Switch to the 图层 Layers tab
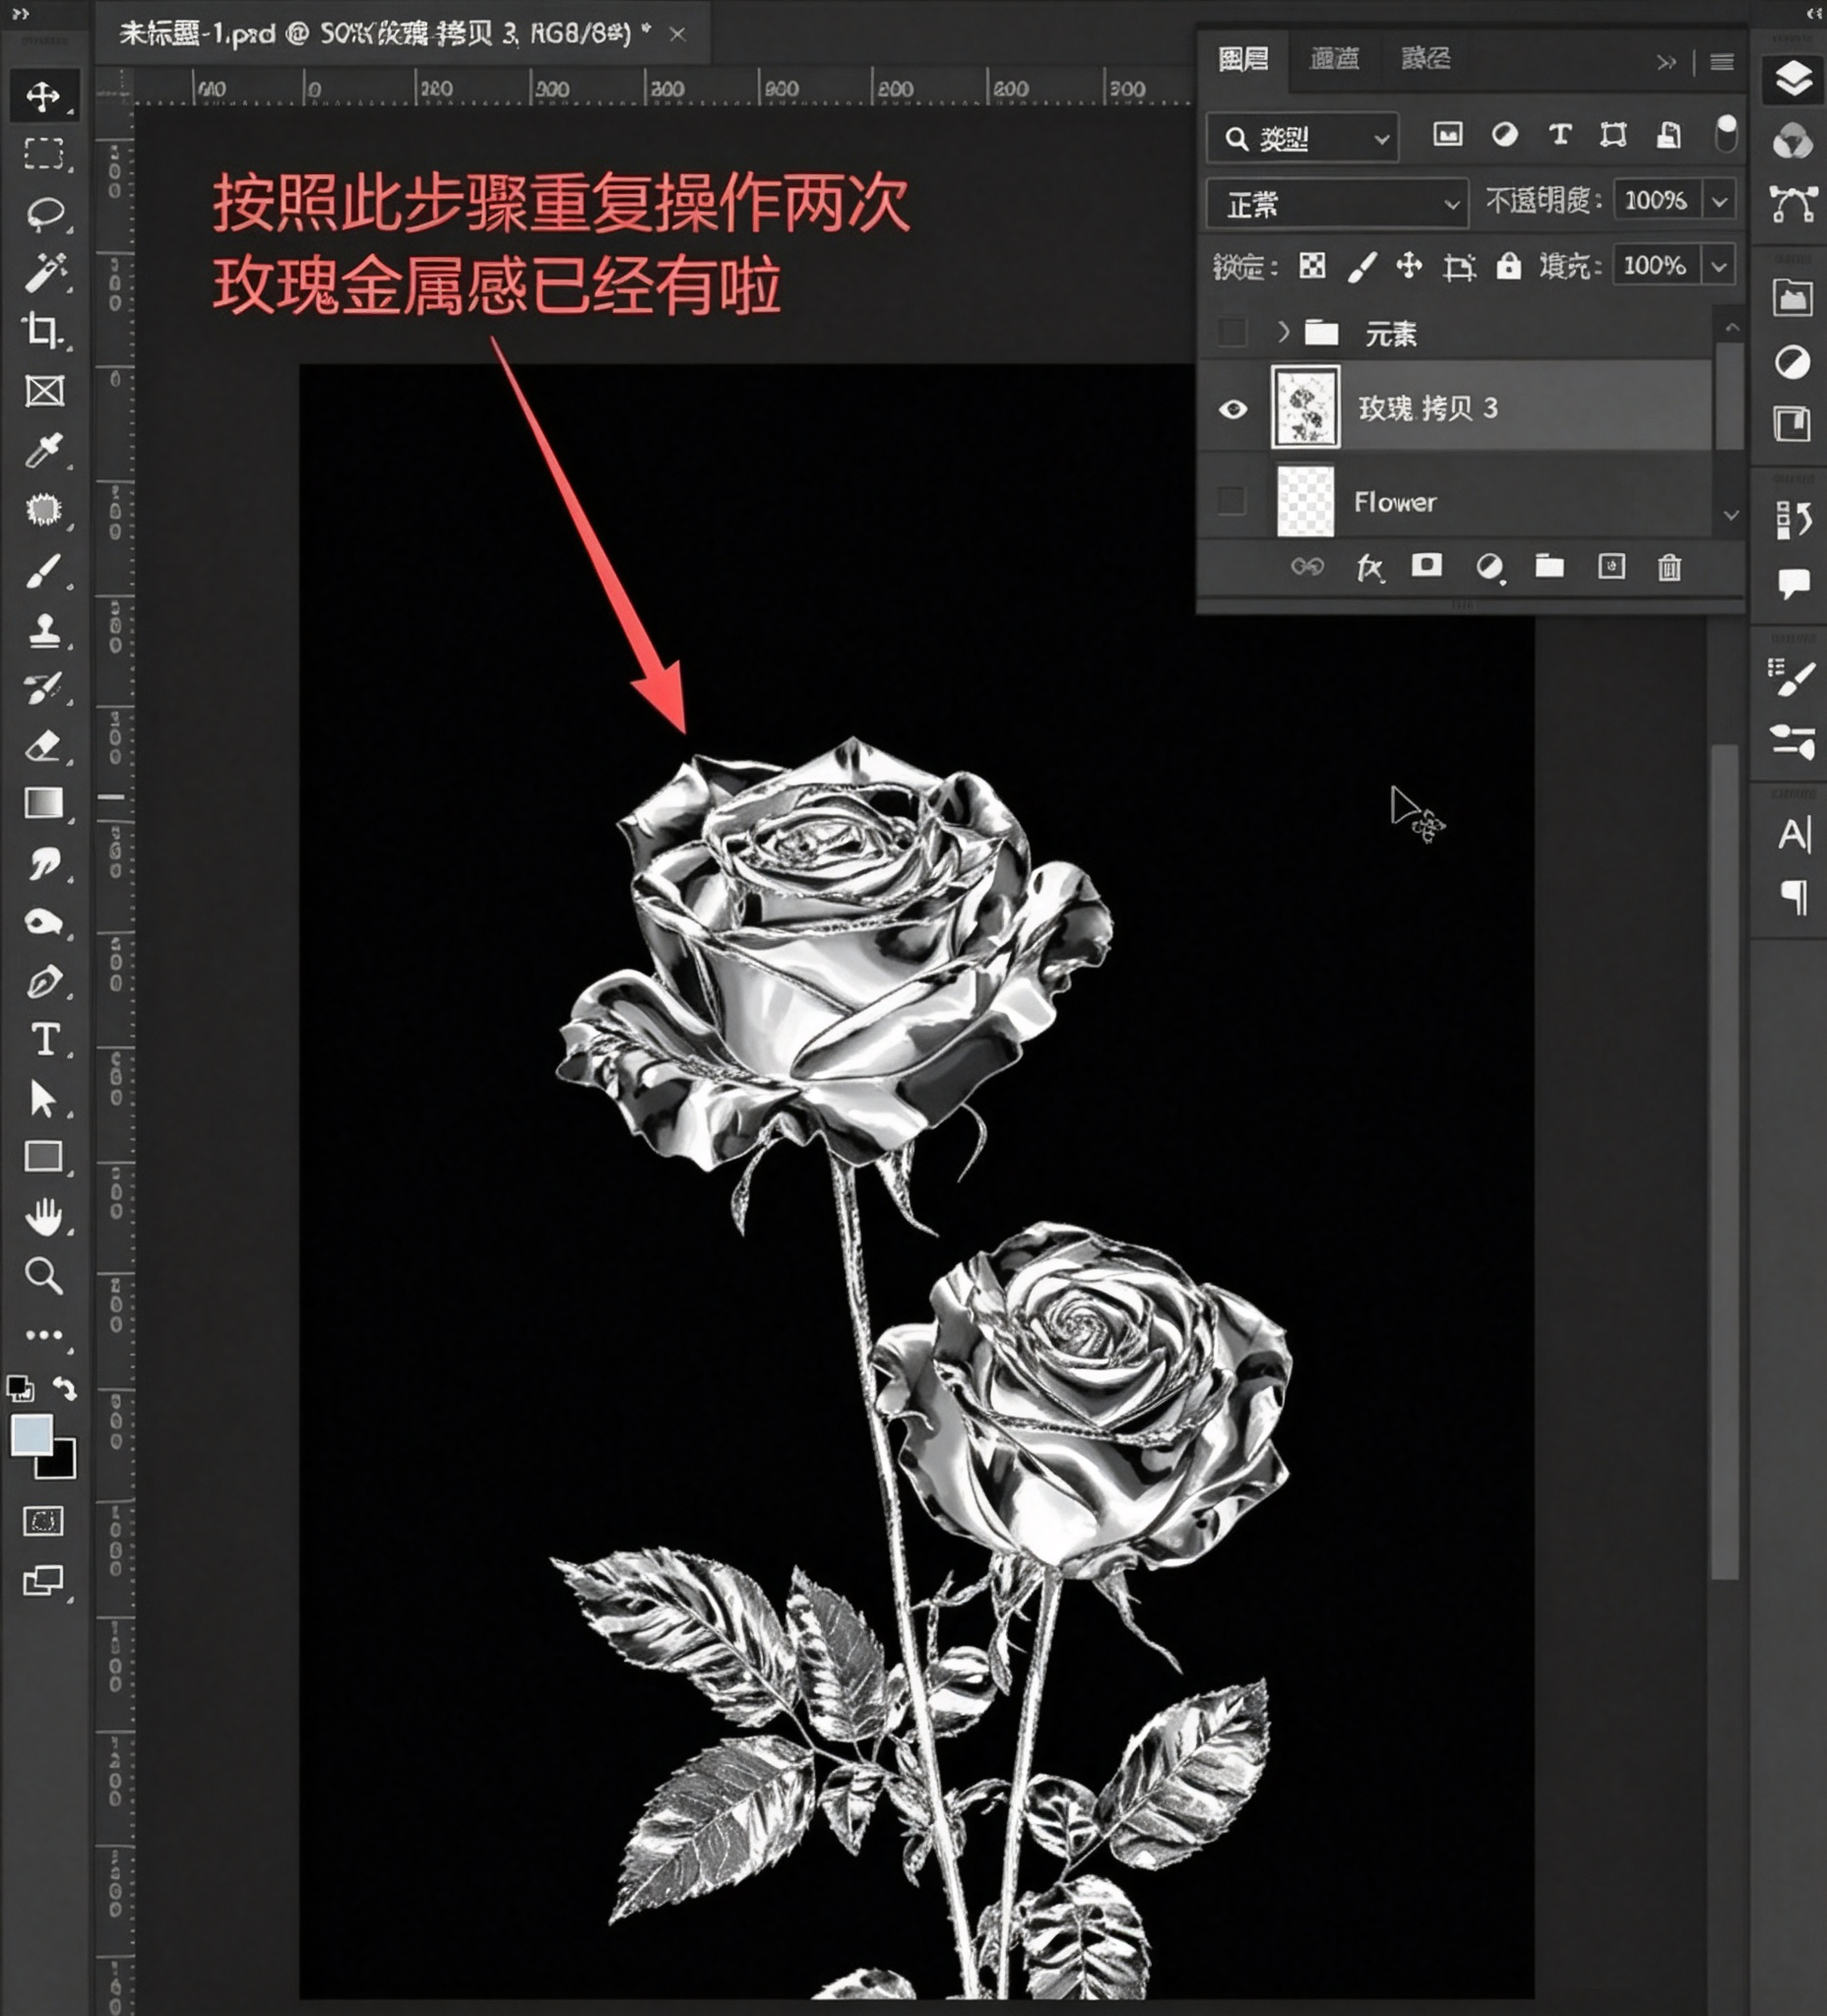The width and height of the screenshot is (1827, 2016). (x=1243, y=60)
